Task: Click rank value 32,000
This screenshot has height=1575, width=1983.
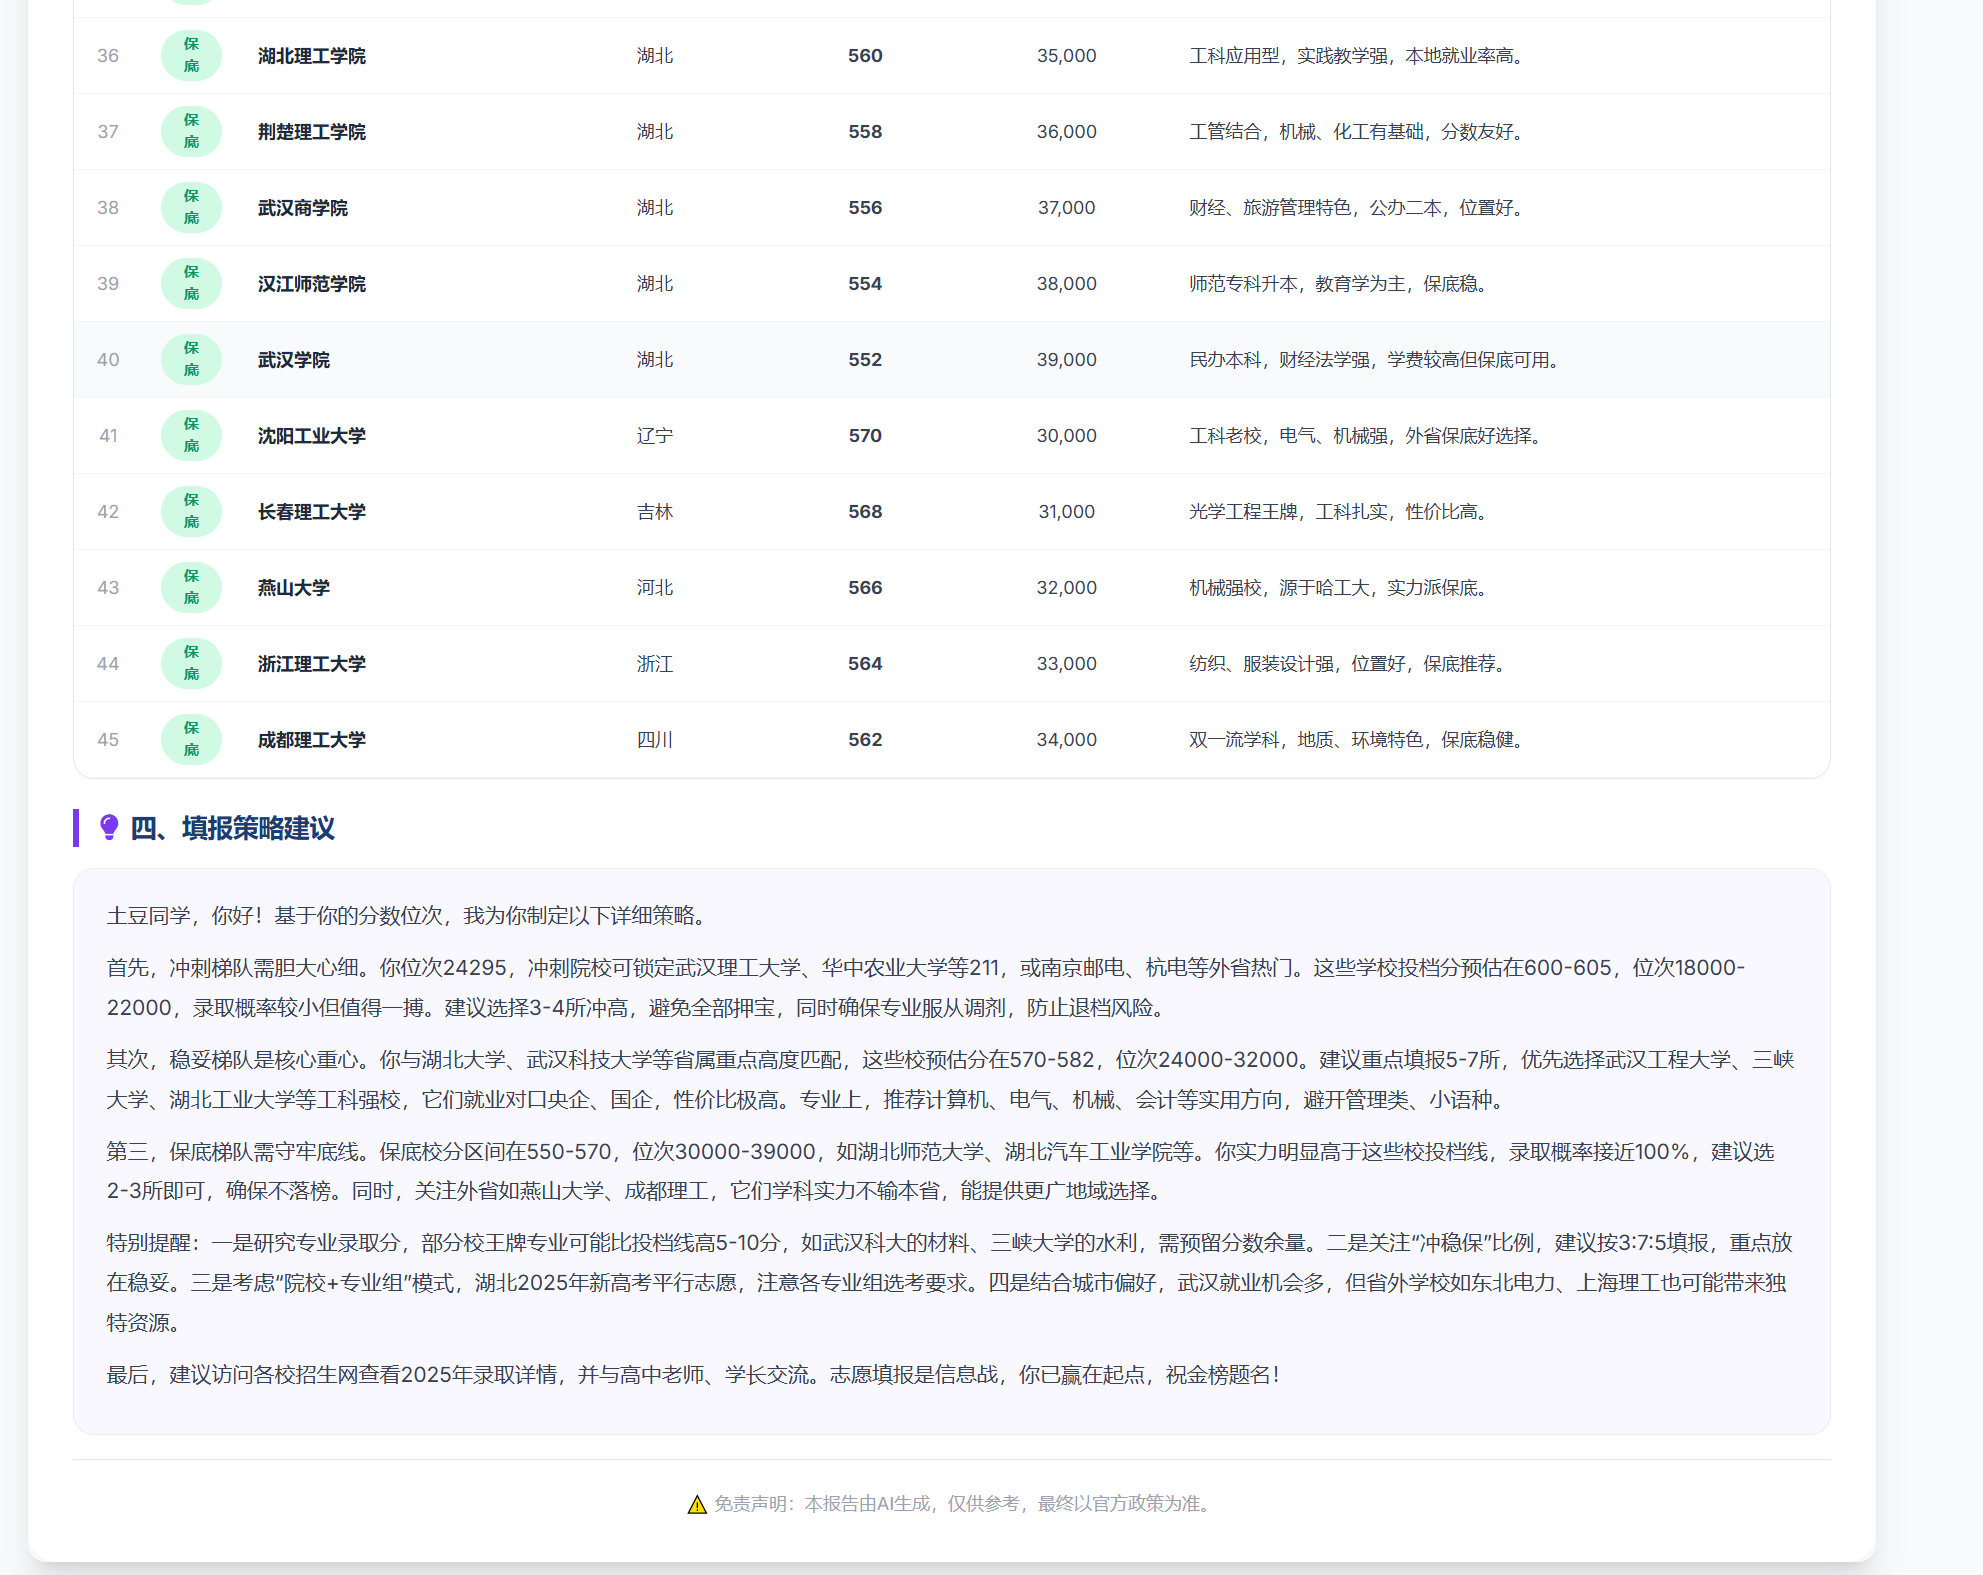Action: click(1067, 588)
